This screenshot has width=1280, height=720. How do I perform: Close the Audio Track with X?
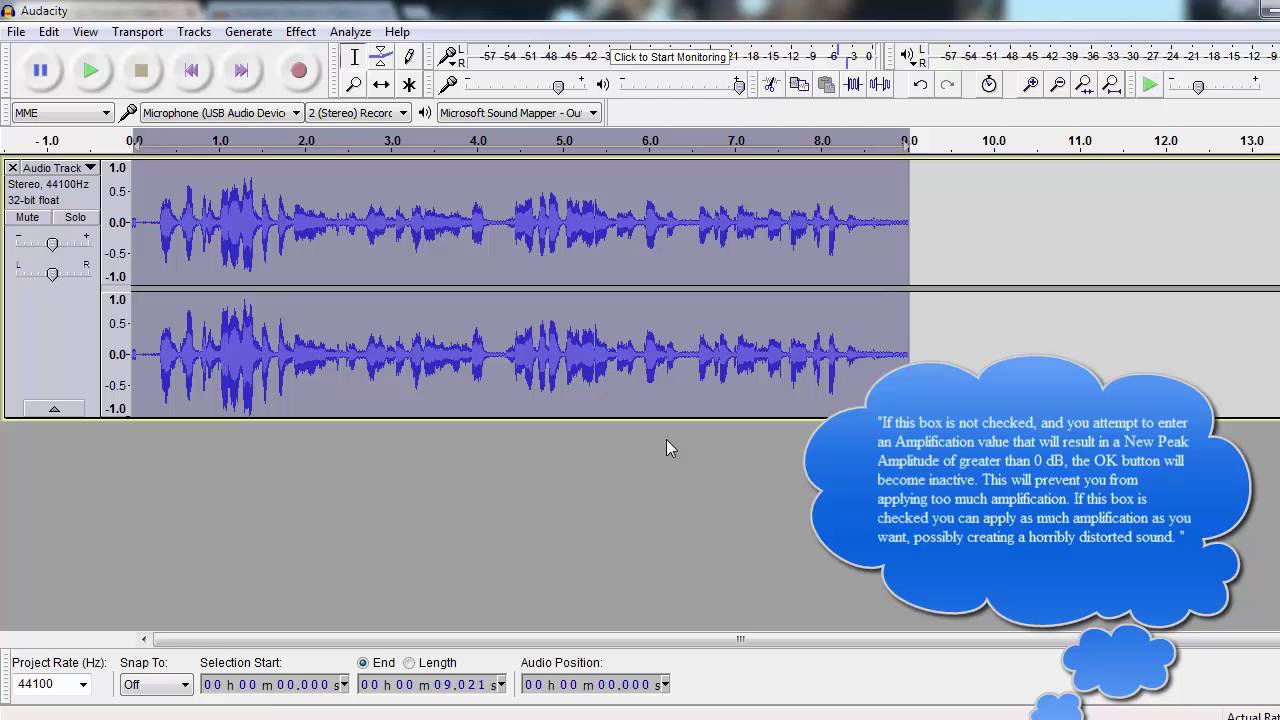[13, 168]
